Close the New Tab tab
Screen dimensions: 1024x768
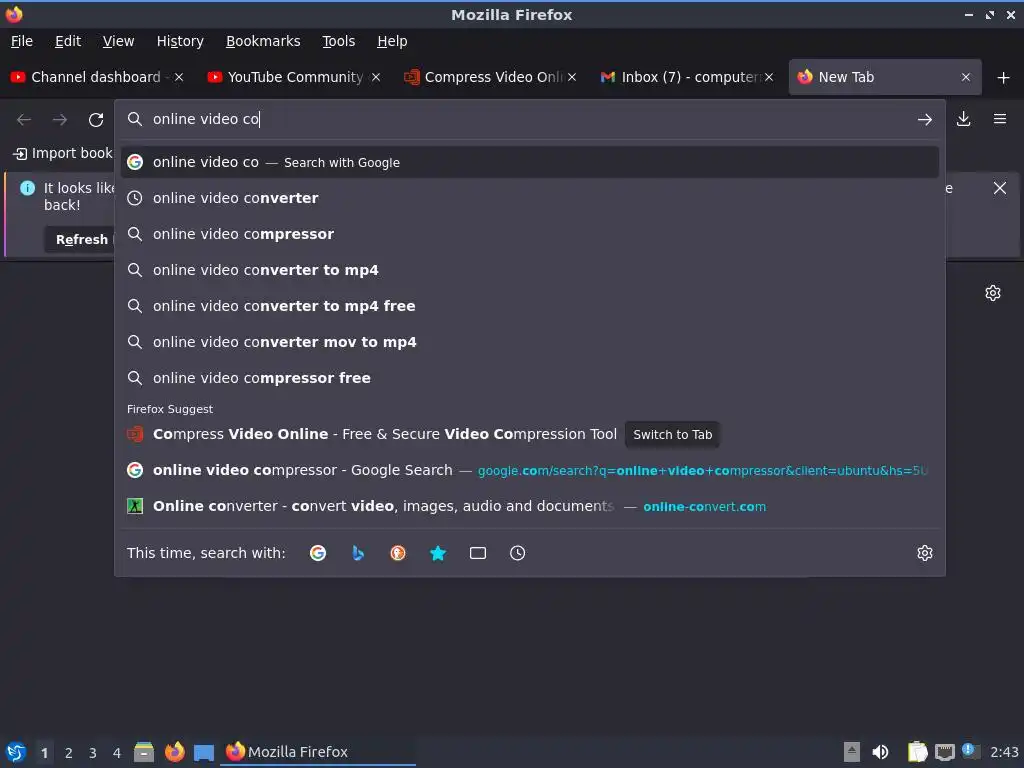(965, 77)
